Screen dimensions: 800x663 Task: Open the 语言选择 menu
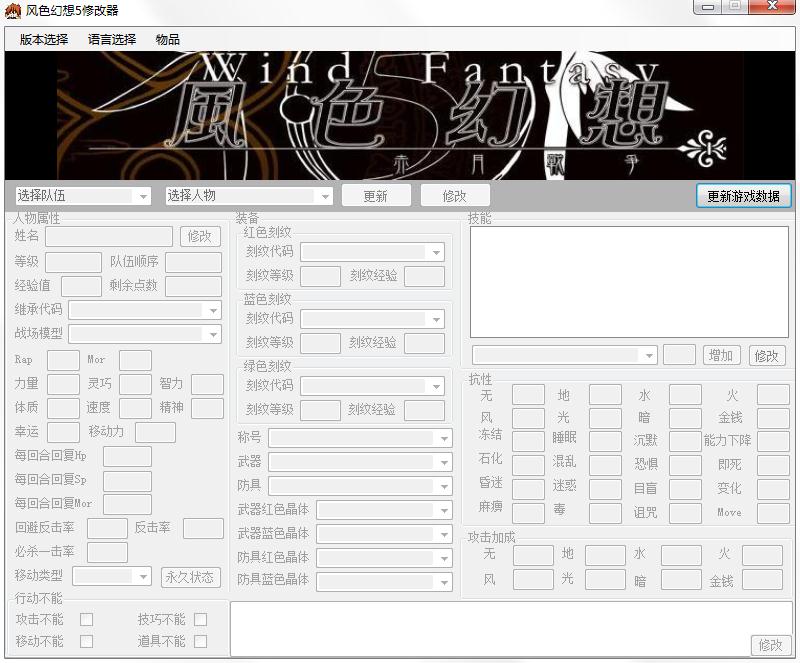(112, 40)
